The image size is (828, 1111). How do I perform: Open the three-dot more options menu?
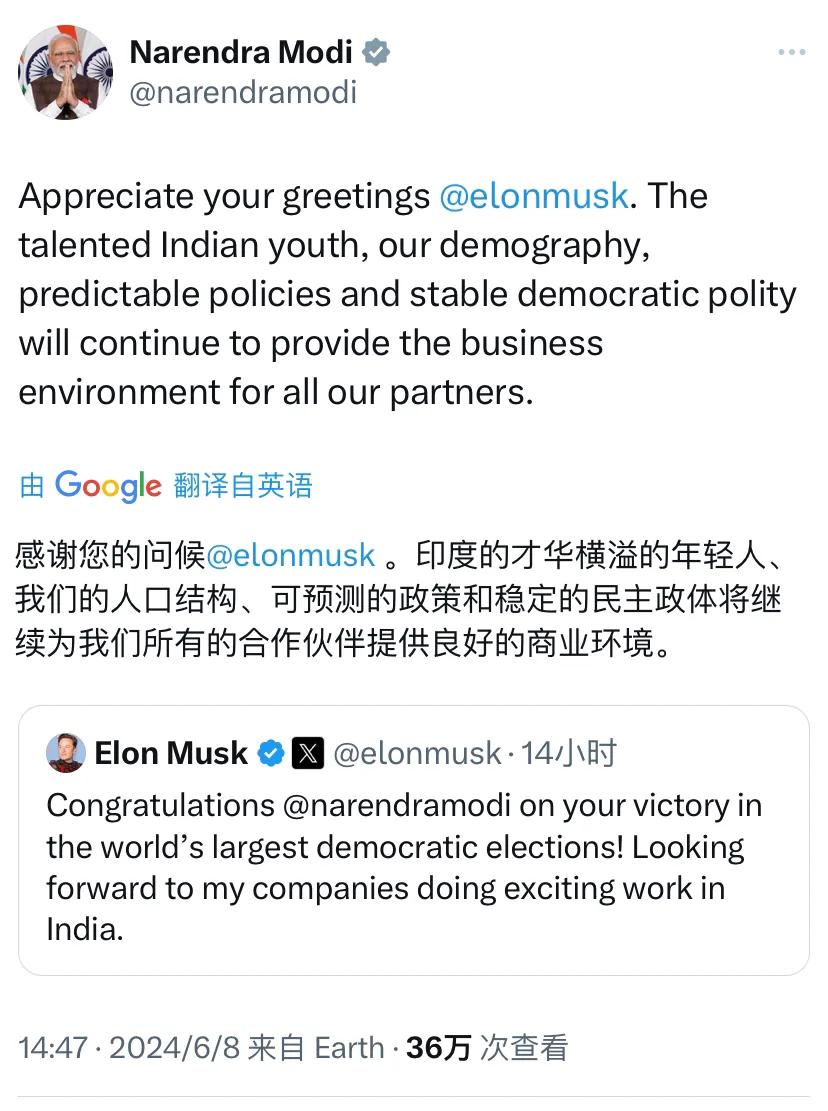(791, 53)
